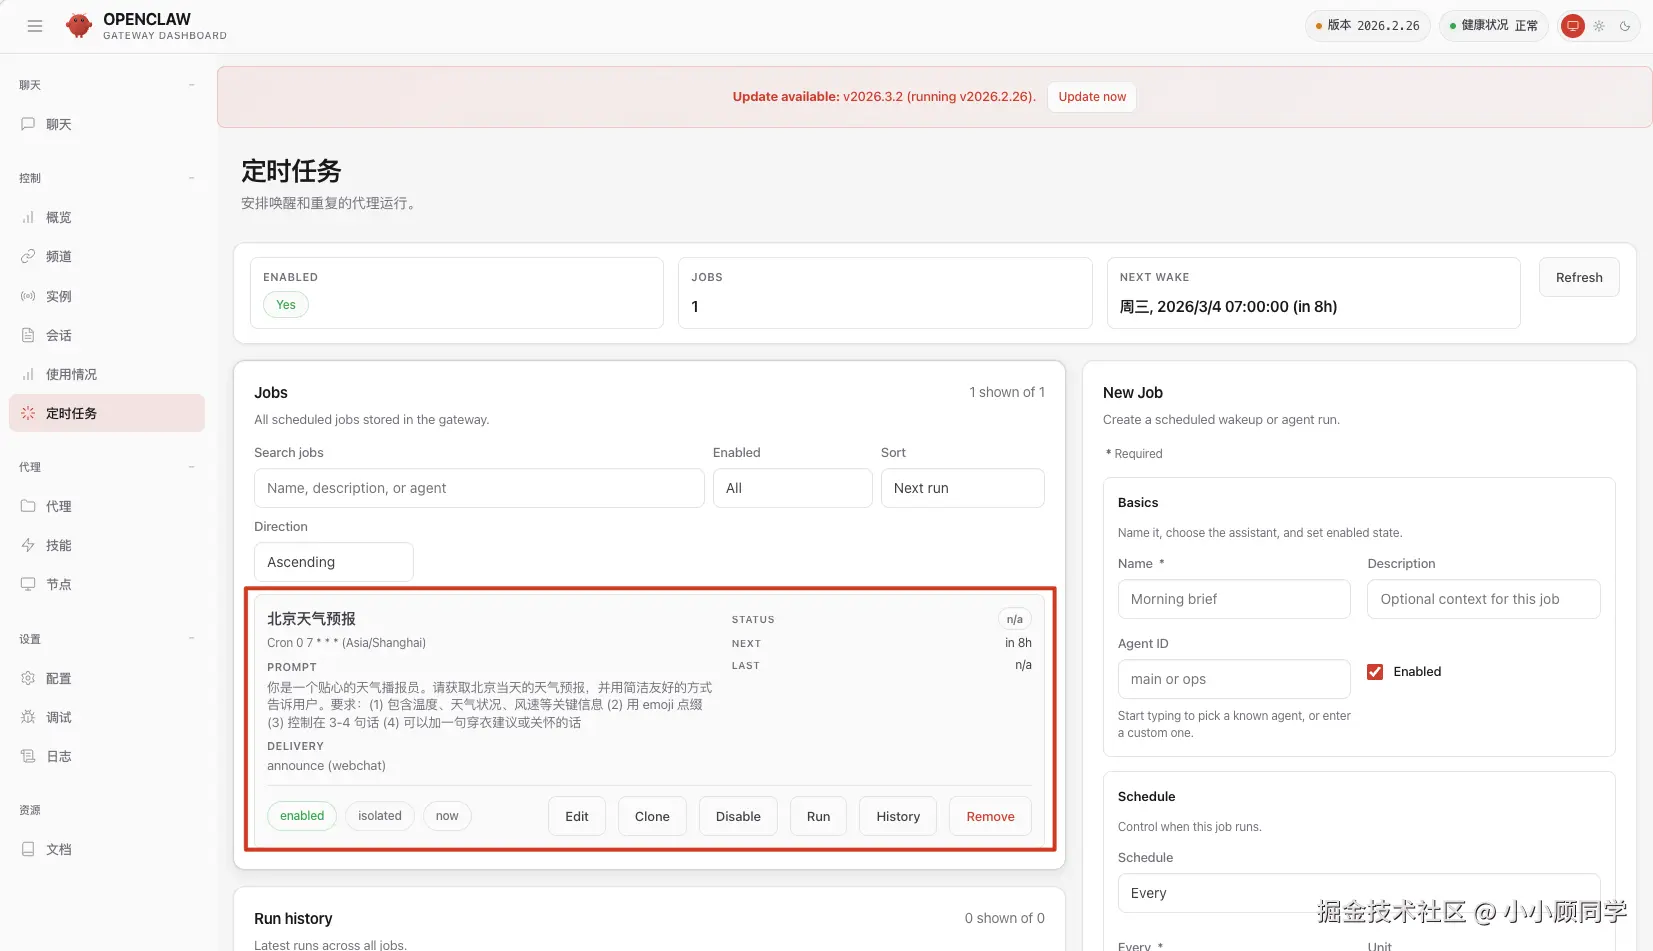
Task: Click the Refresh button
Action: (1579, 278)
